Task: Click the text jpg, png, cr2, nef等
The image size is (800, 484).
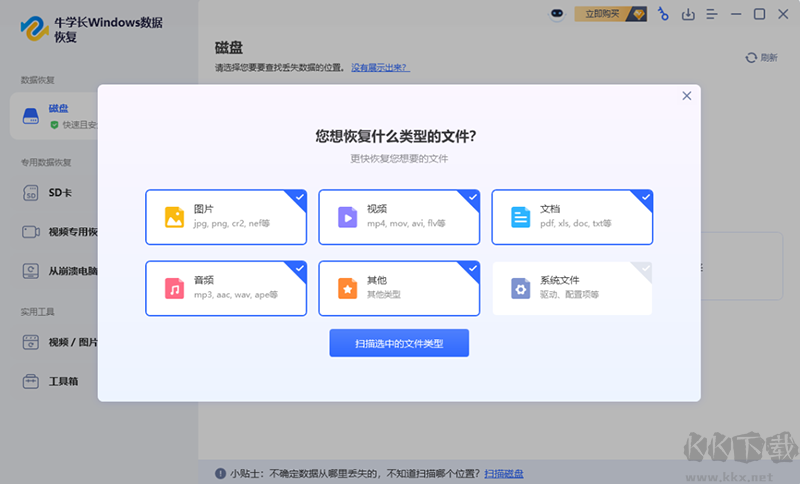Action: click(x=232, y=223)
